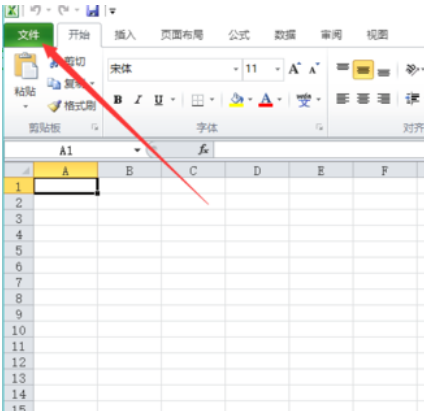
Task: Open the 宋体 font name dropdown
Action: coord(236,69)
